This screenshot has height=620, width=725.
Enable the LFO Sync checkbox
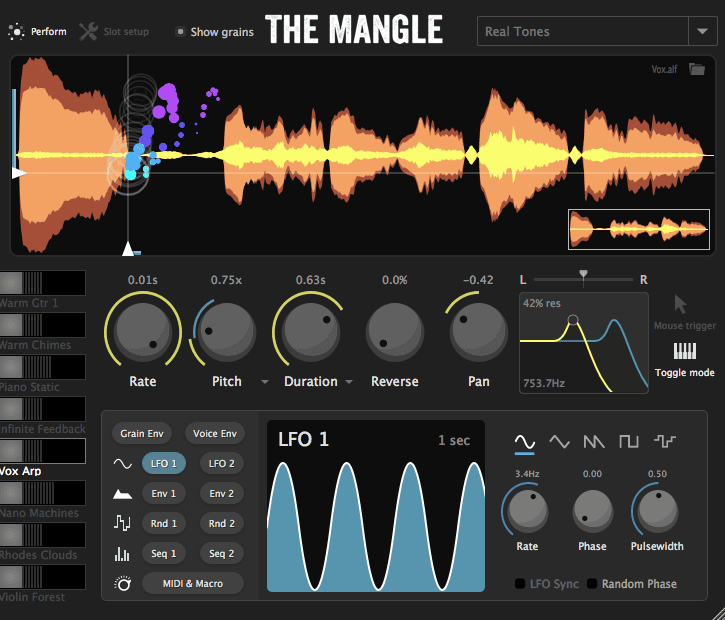521,584
